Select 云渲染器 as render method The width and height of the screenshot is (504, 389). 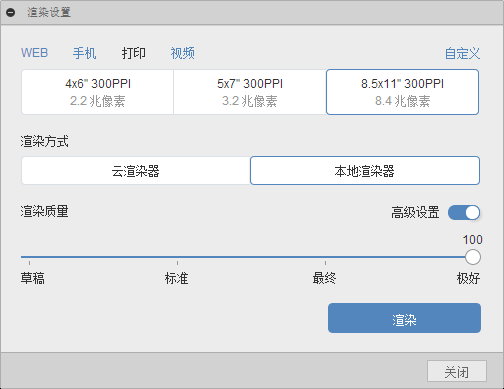[136, 171]
